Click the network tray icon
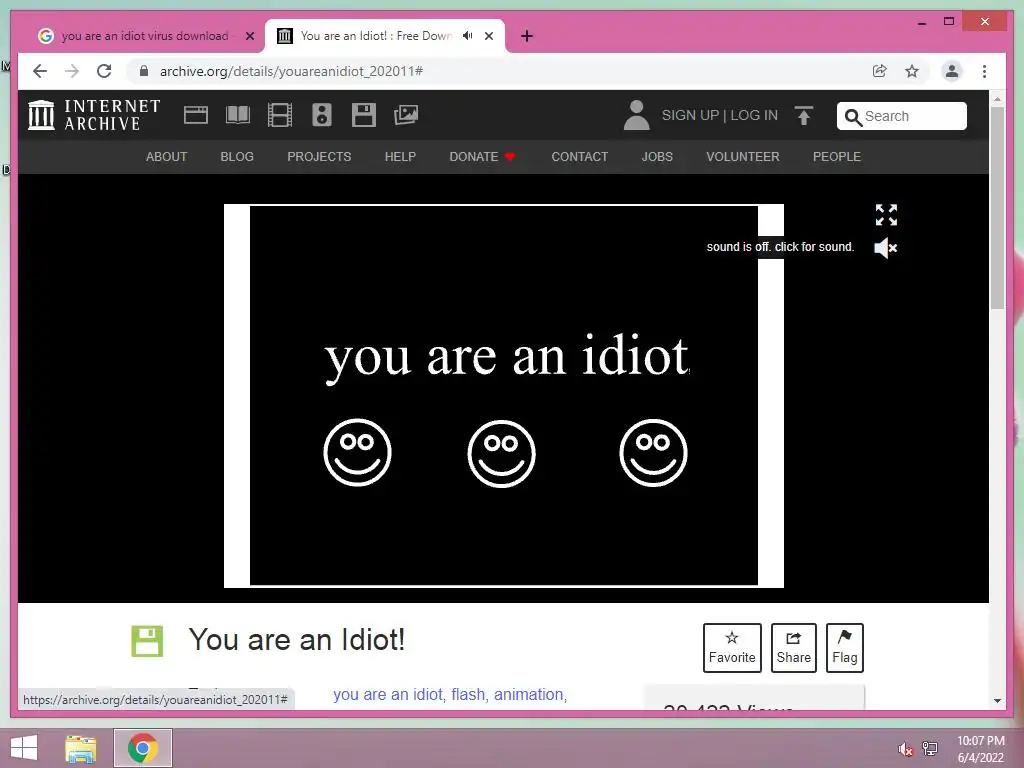Viewport: 1024px width, 768px height. tap(930, 748)
